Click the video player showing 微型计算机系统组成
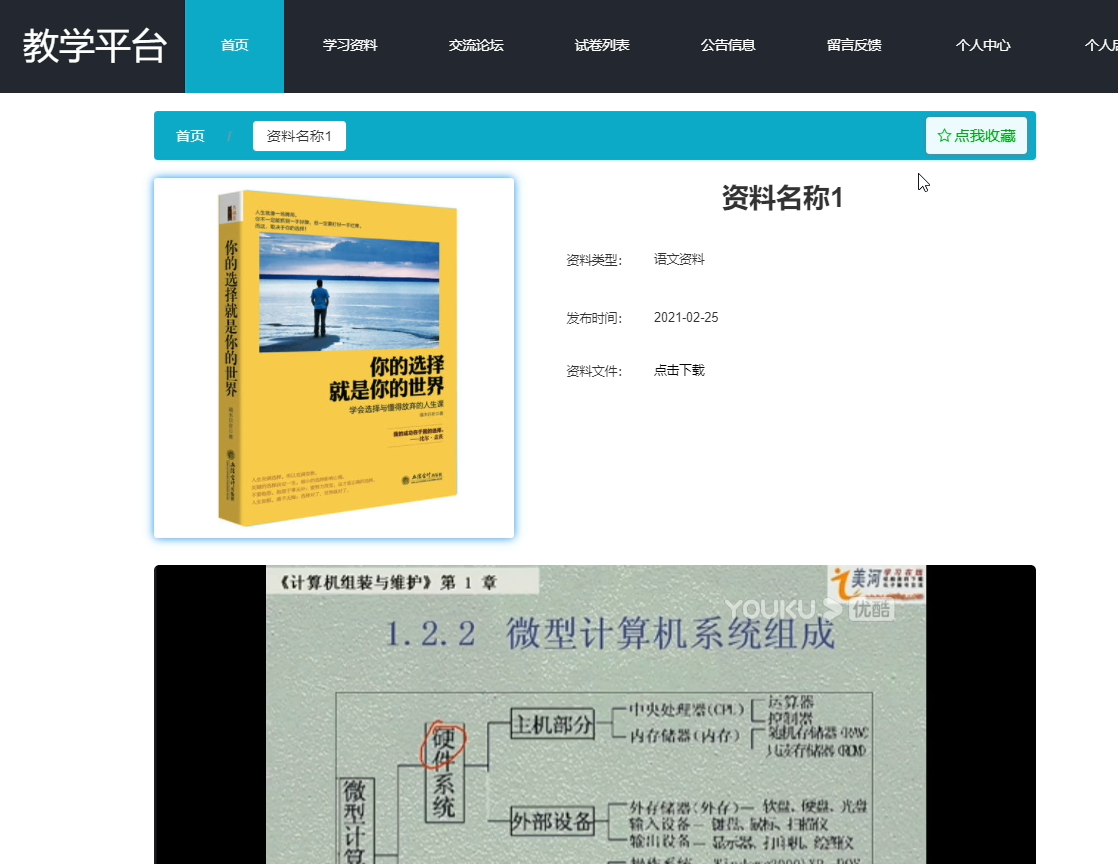The width and height of the screenshot is (1118, 864). tap(595, 714)
